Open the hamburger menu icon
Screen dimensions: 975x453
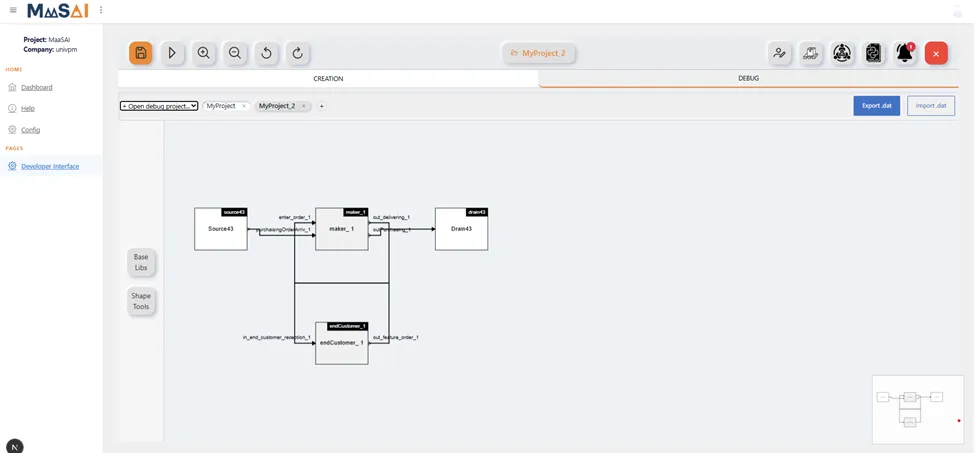14,10
